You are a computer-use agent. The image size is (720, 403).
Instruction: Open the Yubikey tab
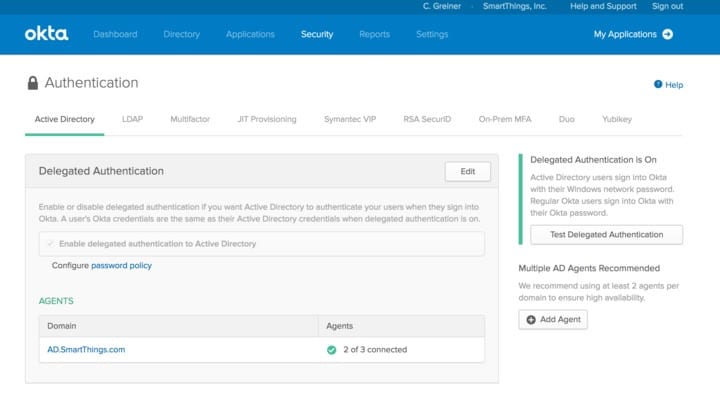coord(617,119)
